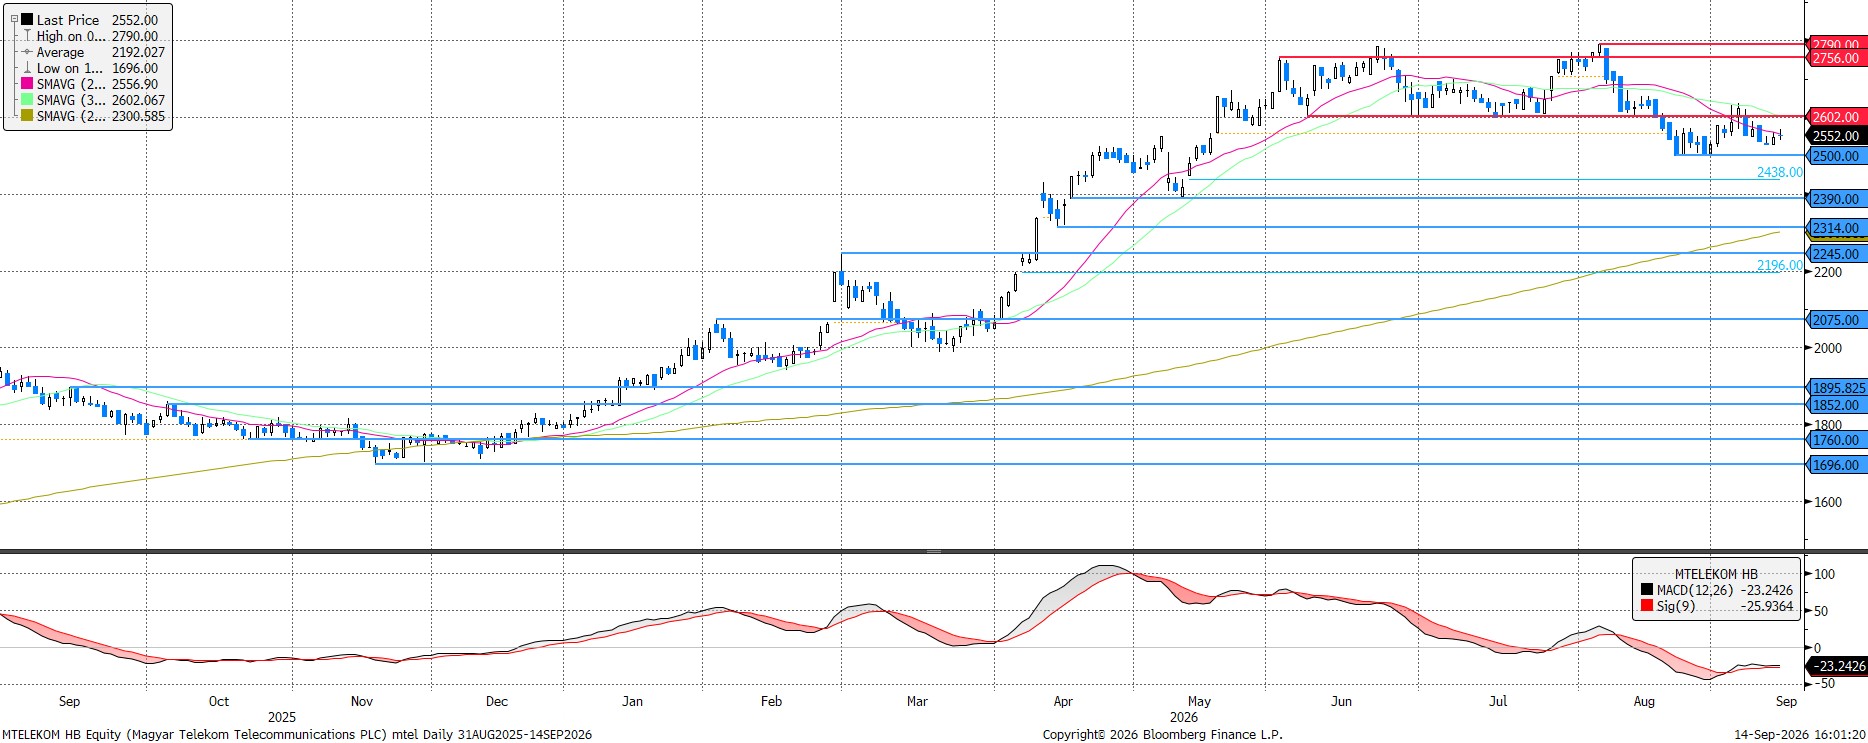
Task: Click the MTELEKOM HB legend title
Action: pos(1716,574)
